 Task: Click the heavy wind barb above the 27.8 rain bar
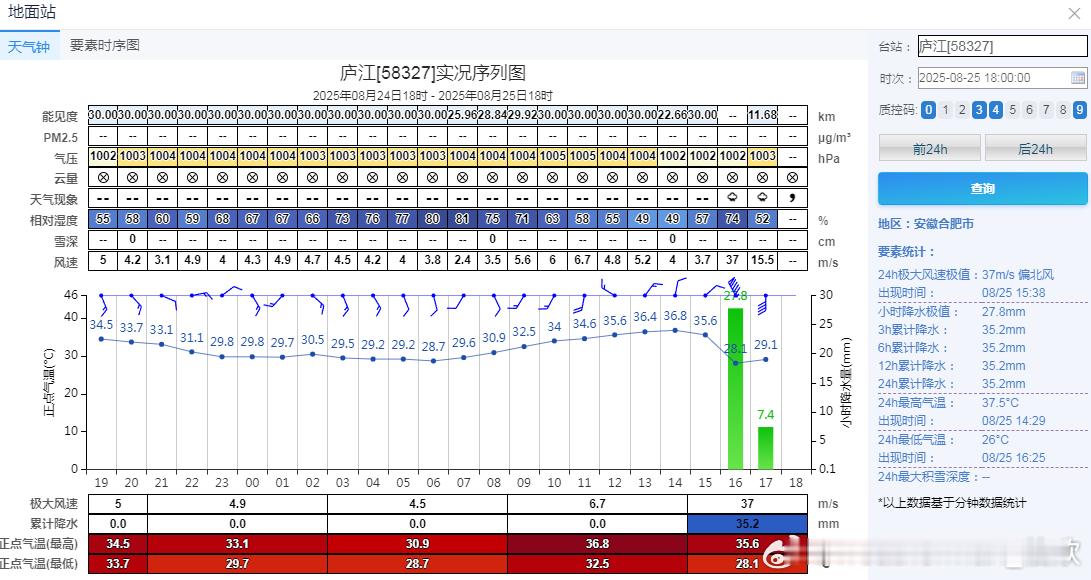(734, 285)
